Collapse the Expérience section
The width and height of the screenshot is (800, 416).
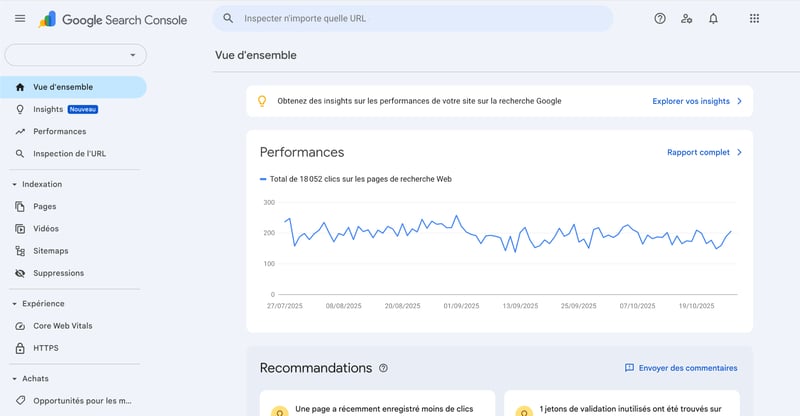pos(15,304)
